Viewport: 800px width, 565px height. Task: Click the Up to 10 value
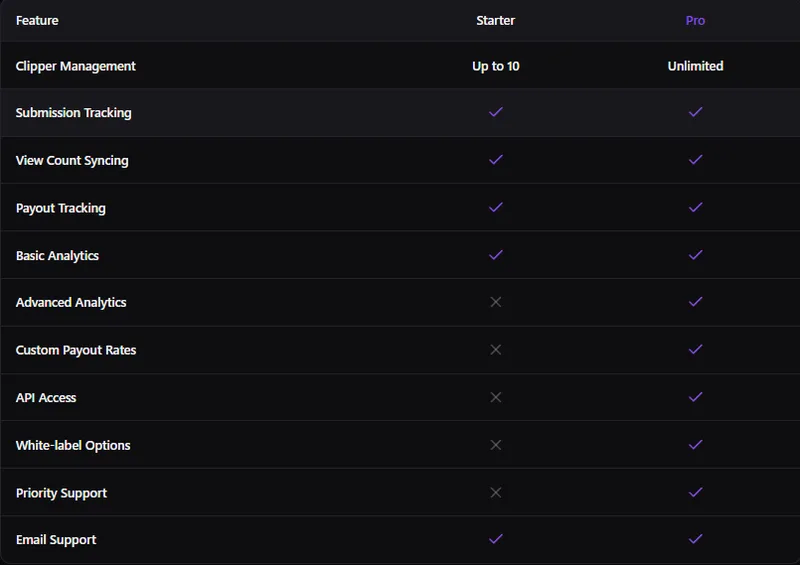[495, 66]
